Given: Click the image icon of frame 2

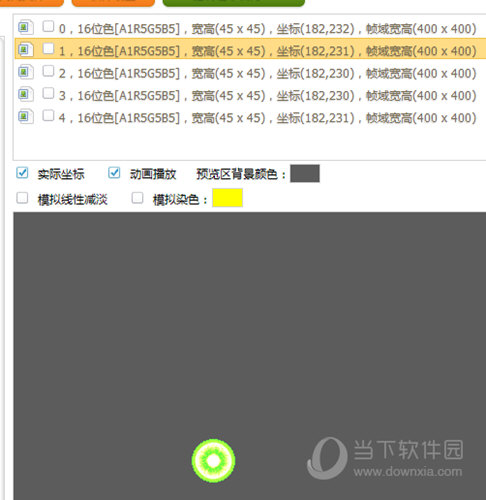Looking at the screenshot, I should pyautogui.click(x=25, y=72).
